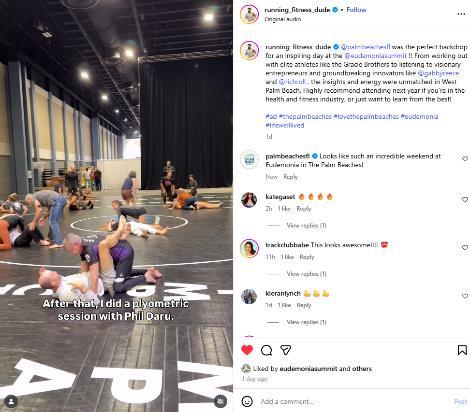Open running_fitness_dude profile picture in header
Viewport: 470px width, 412px height.
point(249,14)
